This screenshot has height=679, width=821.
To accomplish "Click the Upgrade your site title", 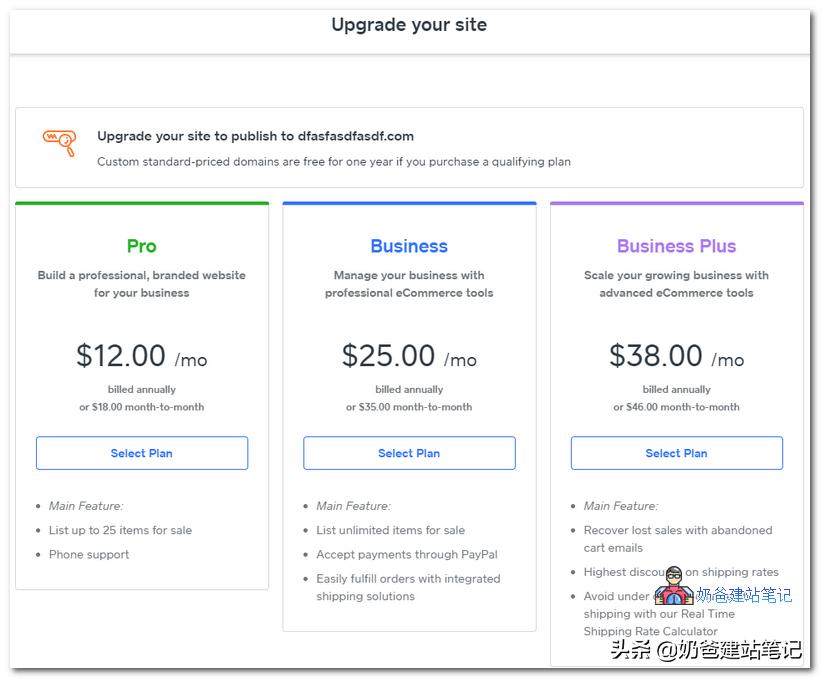I will click(x=409, y=25).
